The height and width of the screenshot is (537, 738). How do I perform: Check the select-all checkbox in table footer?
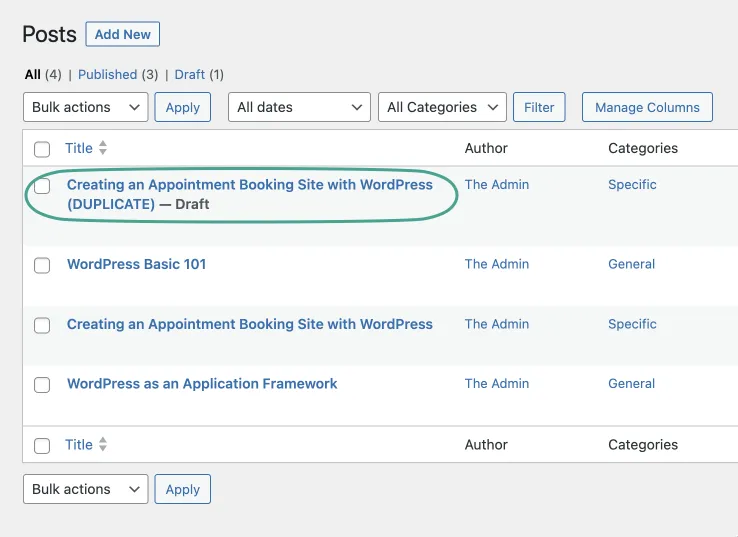(x=42, y=446)
